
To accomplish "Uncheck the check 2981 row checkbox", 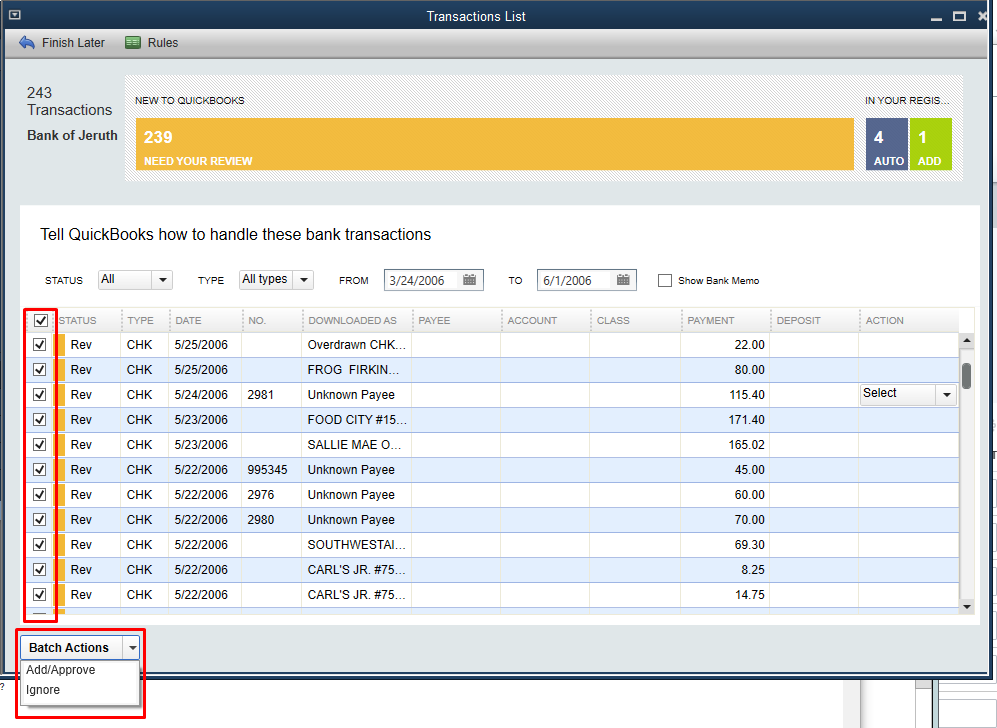I will (x=39, y=394).
